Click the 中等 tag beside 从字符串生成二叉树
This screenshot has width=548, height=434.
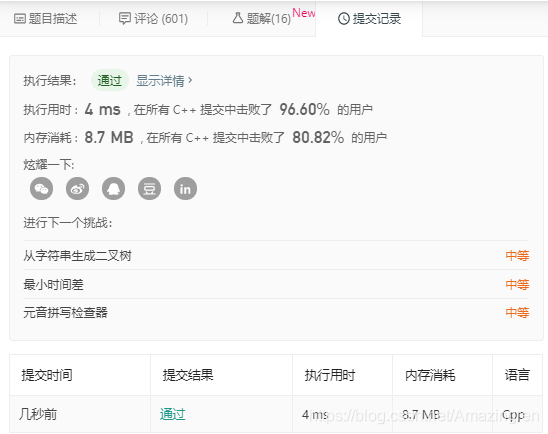pyautogui.click(x=517, y=256)
